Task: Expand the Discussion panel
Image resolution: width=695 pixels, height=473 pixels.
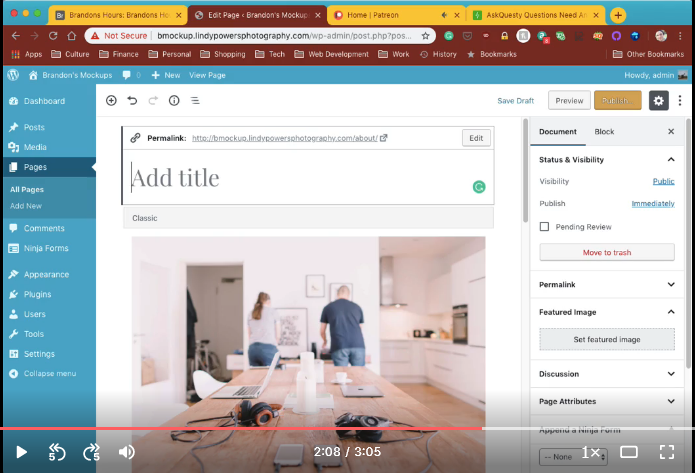Action: coord(671,374)
